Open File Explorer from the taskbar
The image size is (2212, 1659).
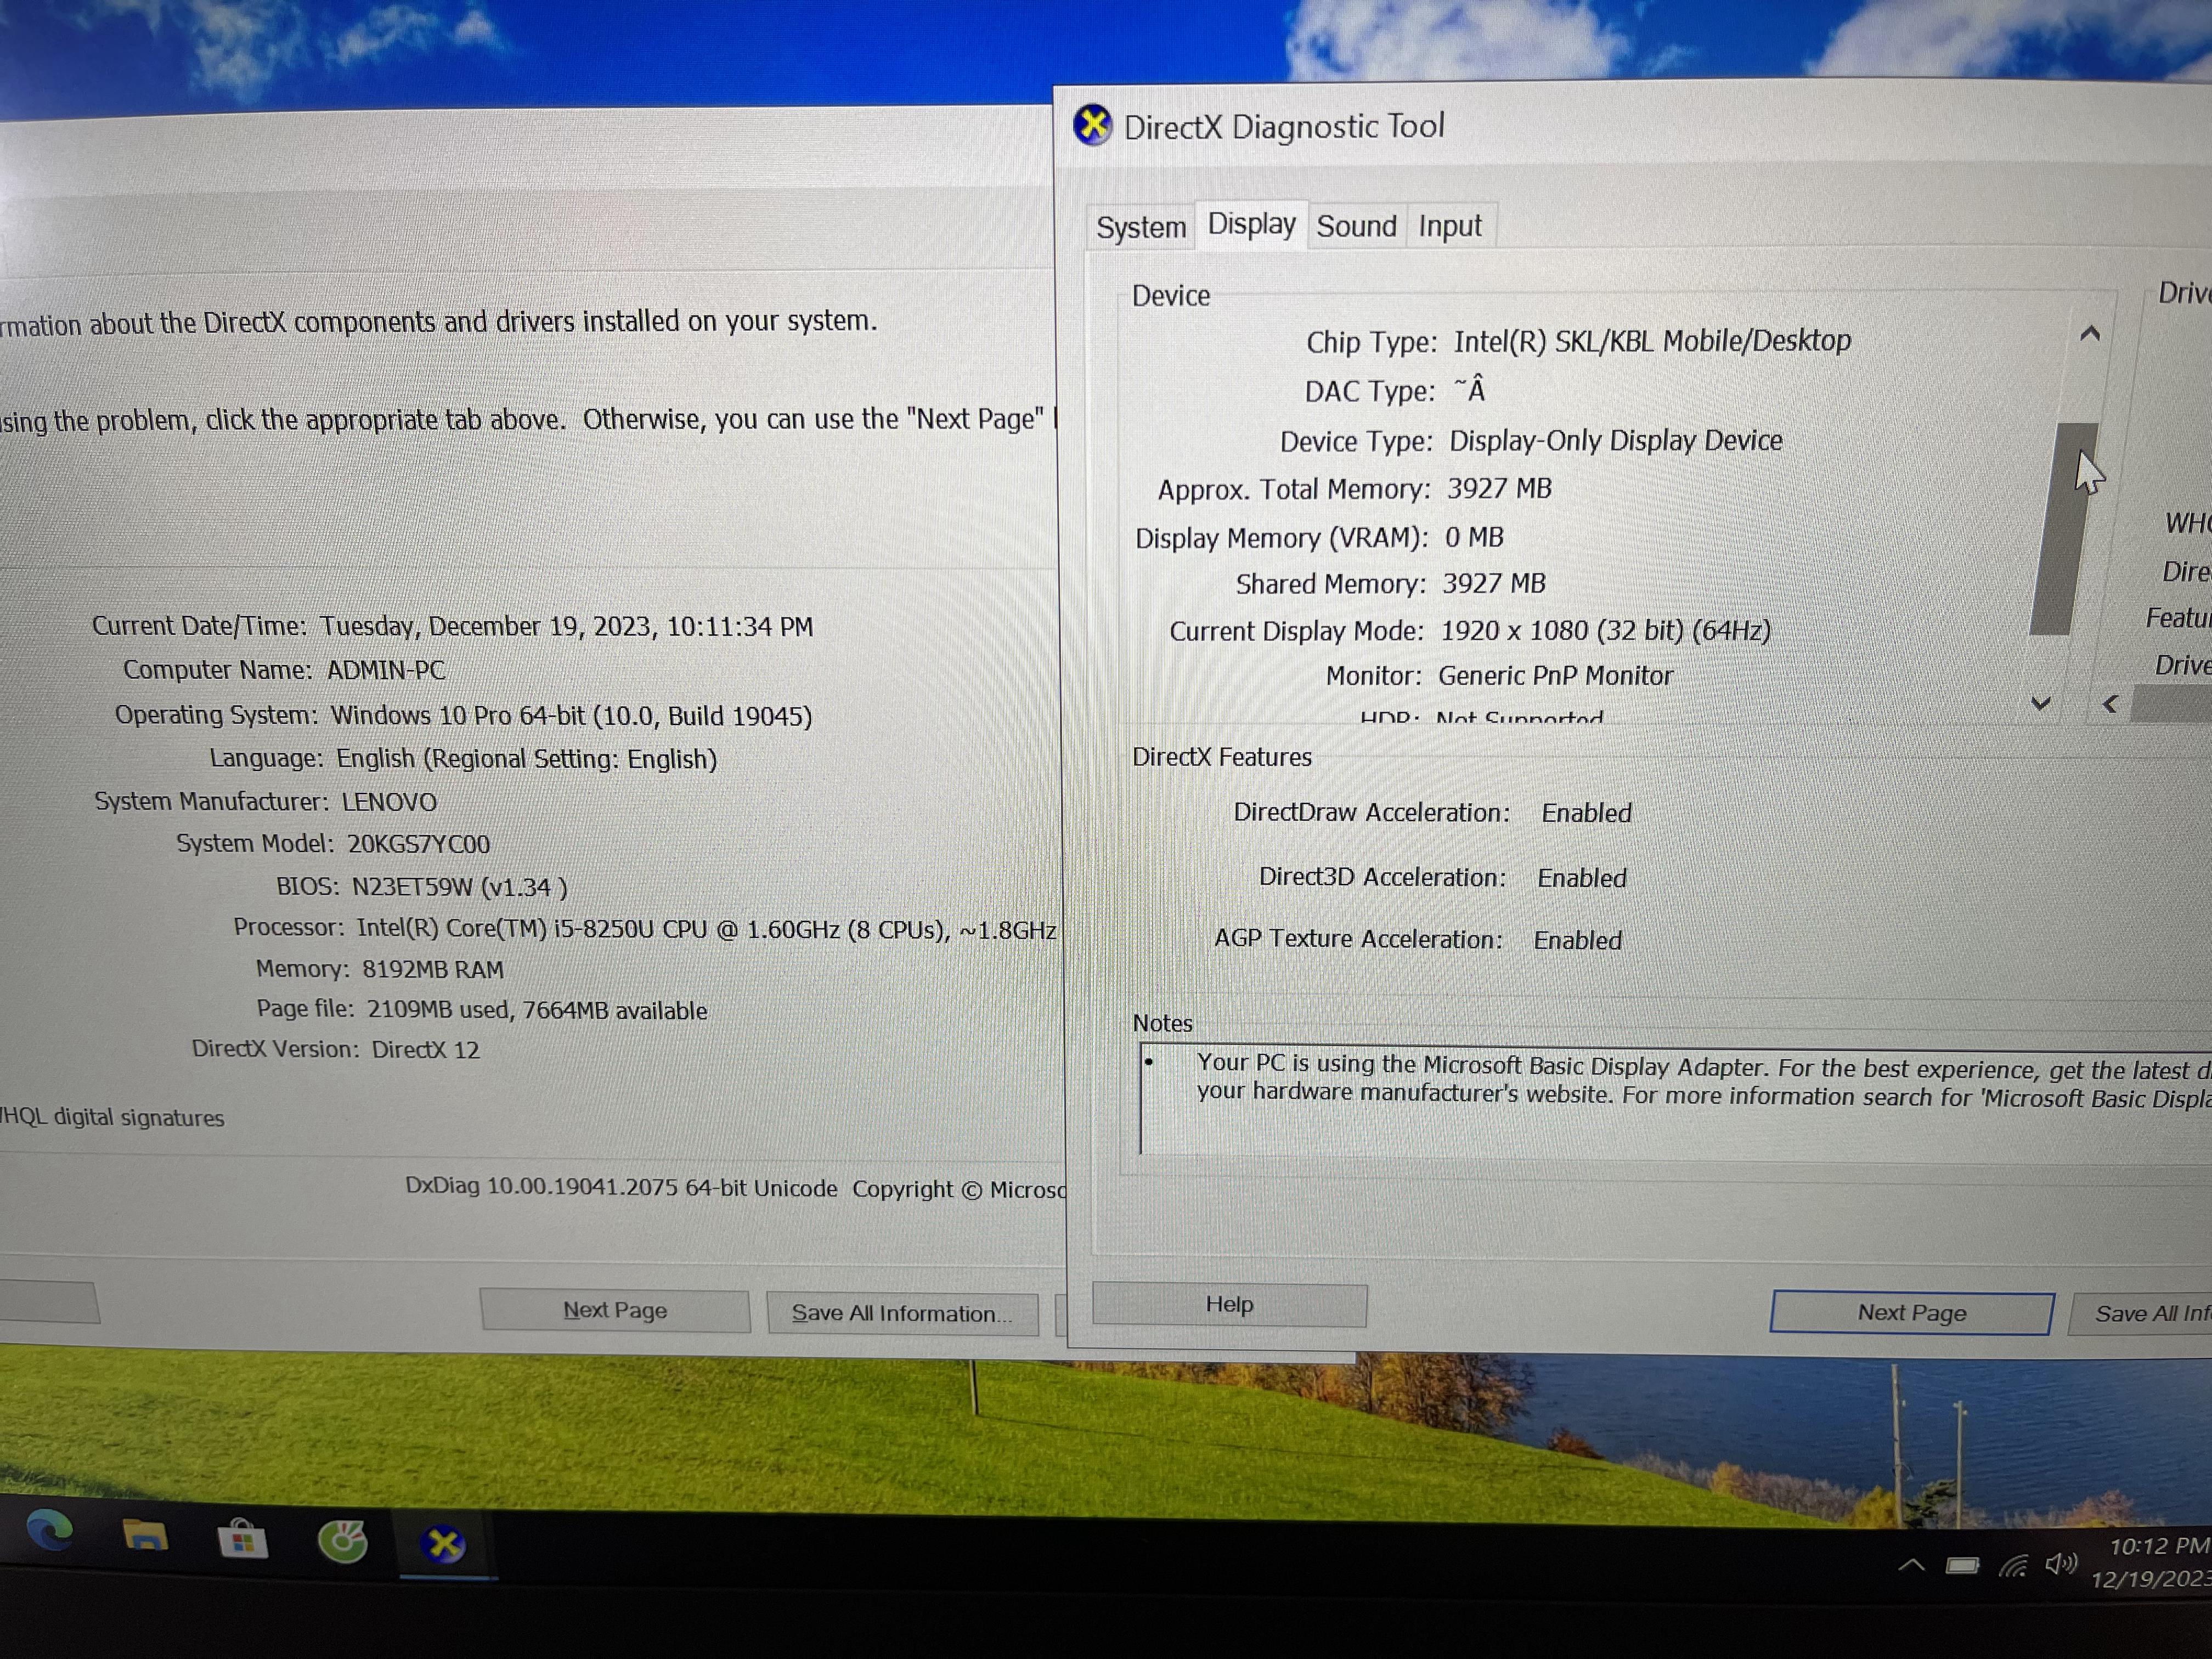(x=145, y=1535)
